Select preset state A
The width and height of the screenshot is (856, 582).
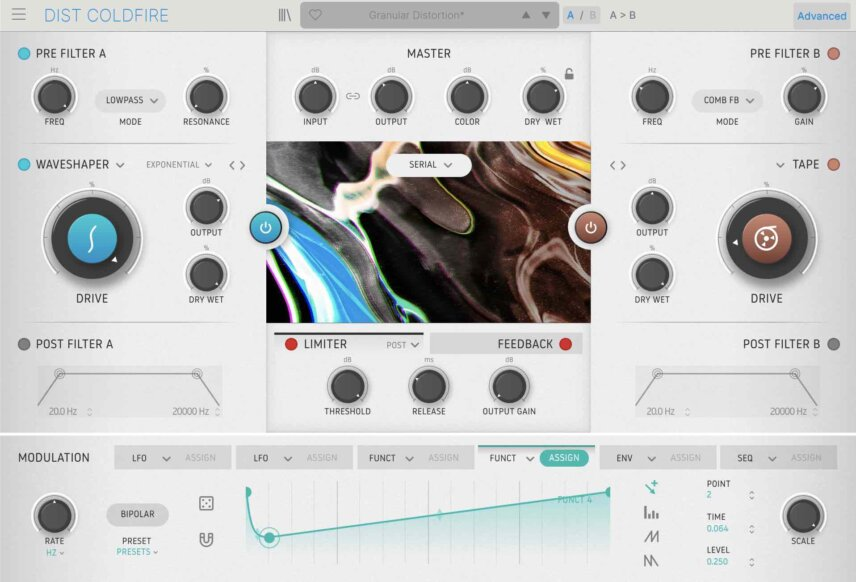570,15
